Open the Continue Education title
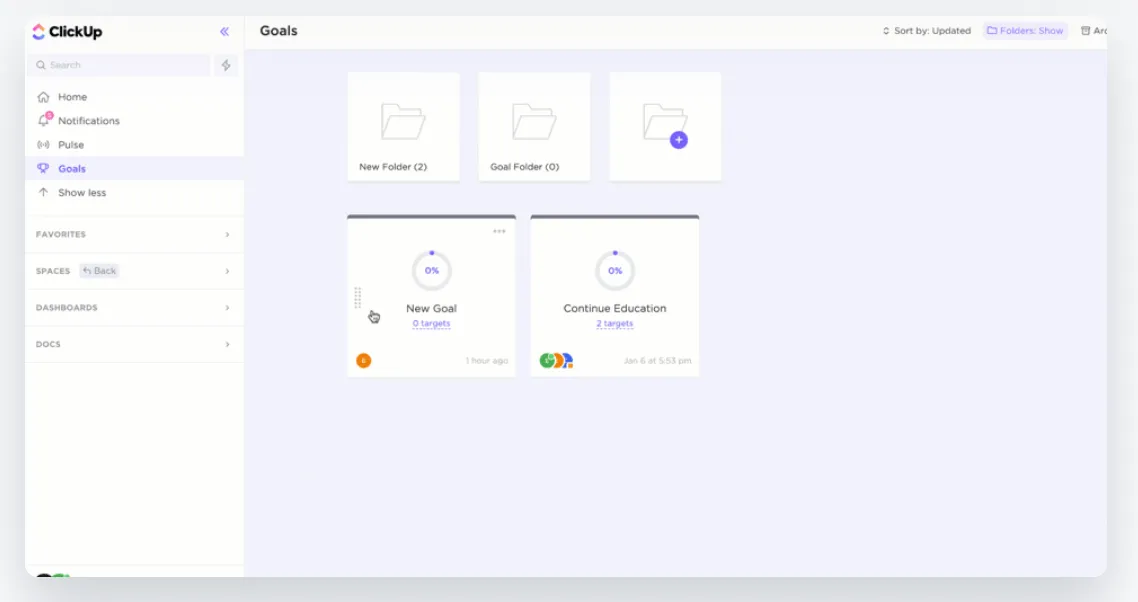 click(x=615, y=308)
